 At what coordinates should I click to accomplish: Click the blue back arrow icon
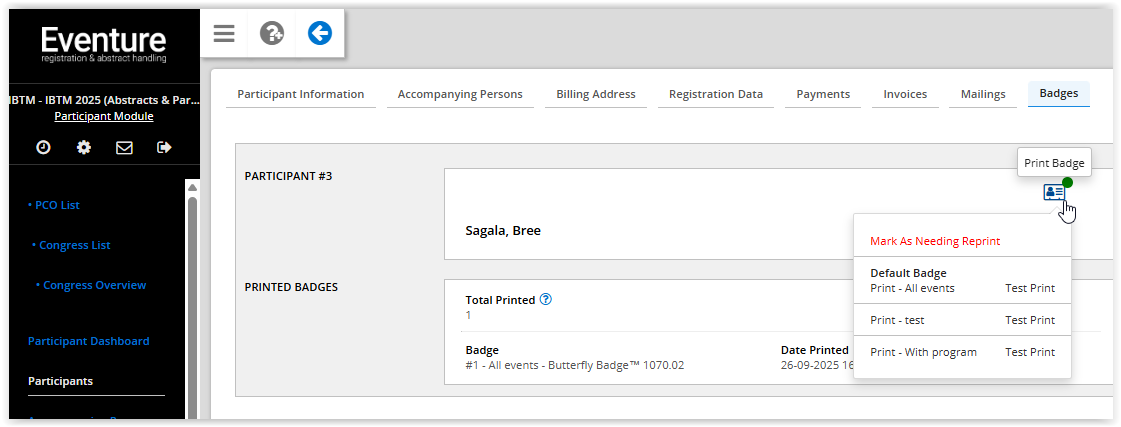(x=319, y=34)
